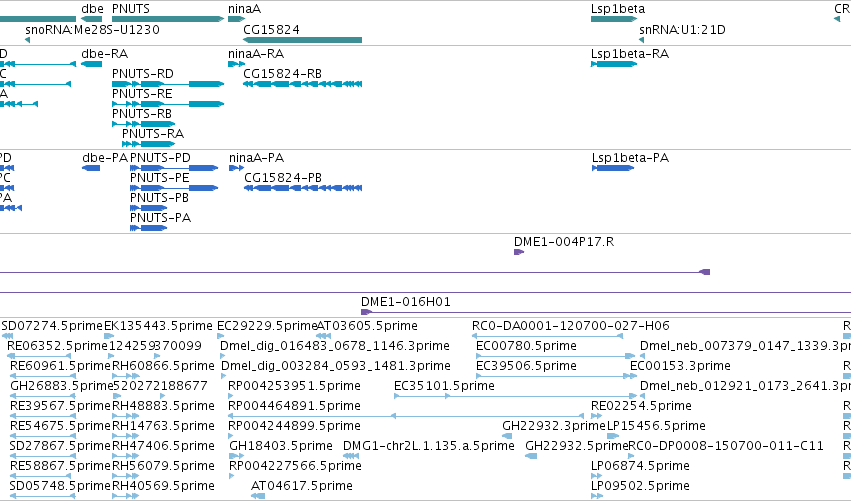Viewport: 851px width, 501px height.
Task: Click the EC00153.3prime label
Action: tap(681, 366)
